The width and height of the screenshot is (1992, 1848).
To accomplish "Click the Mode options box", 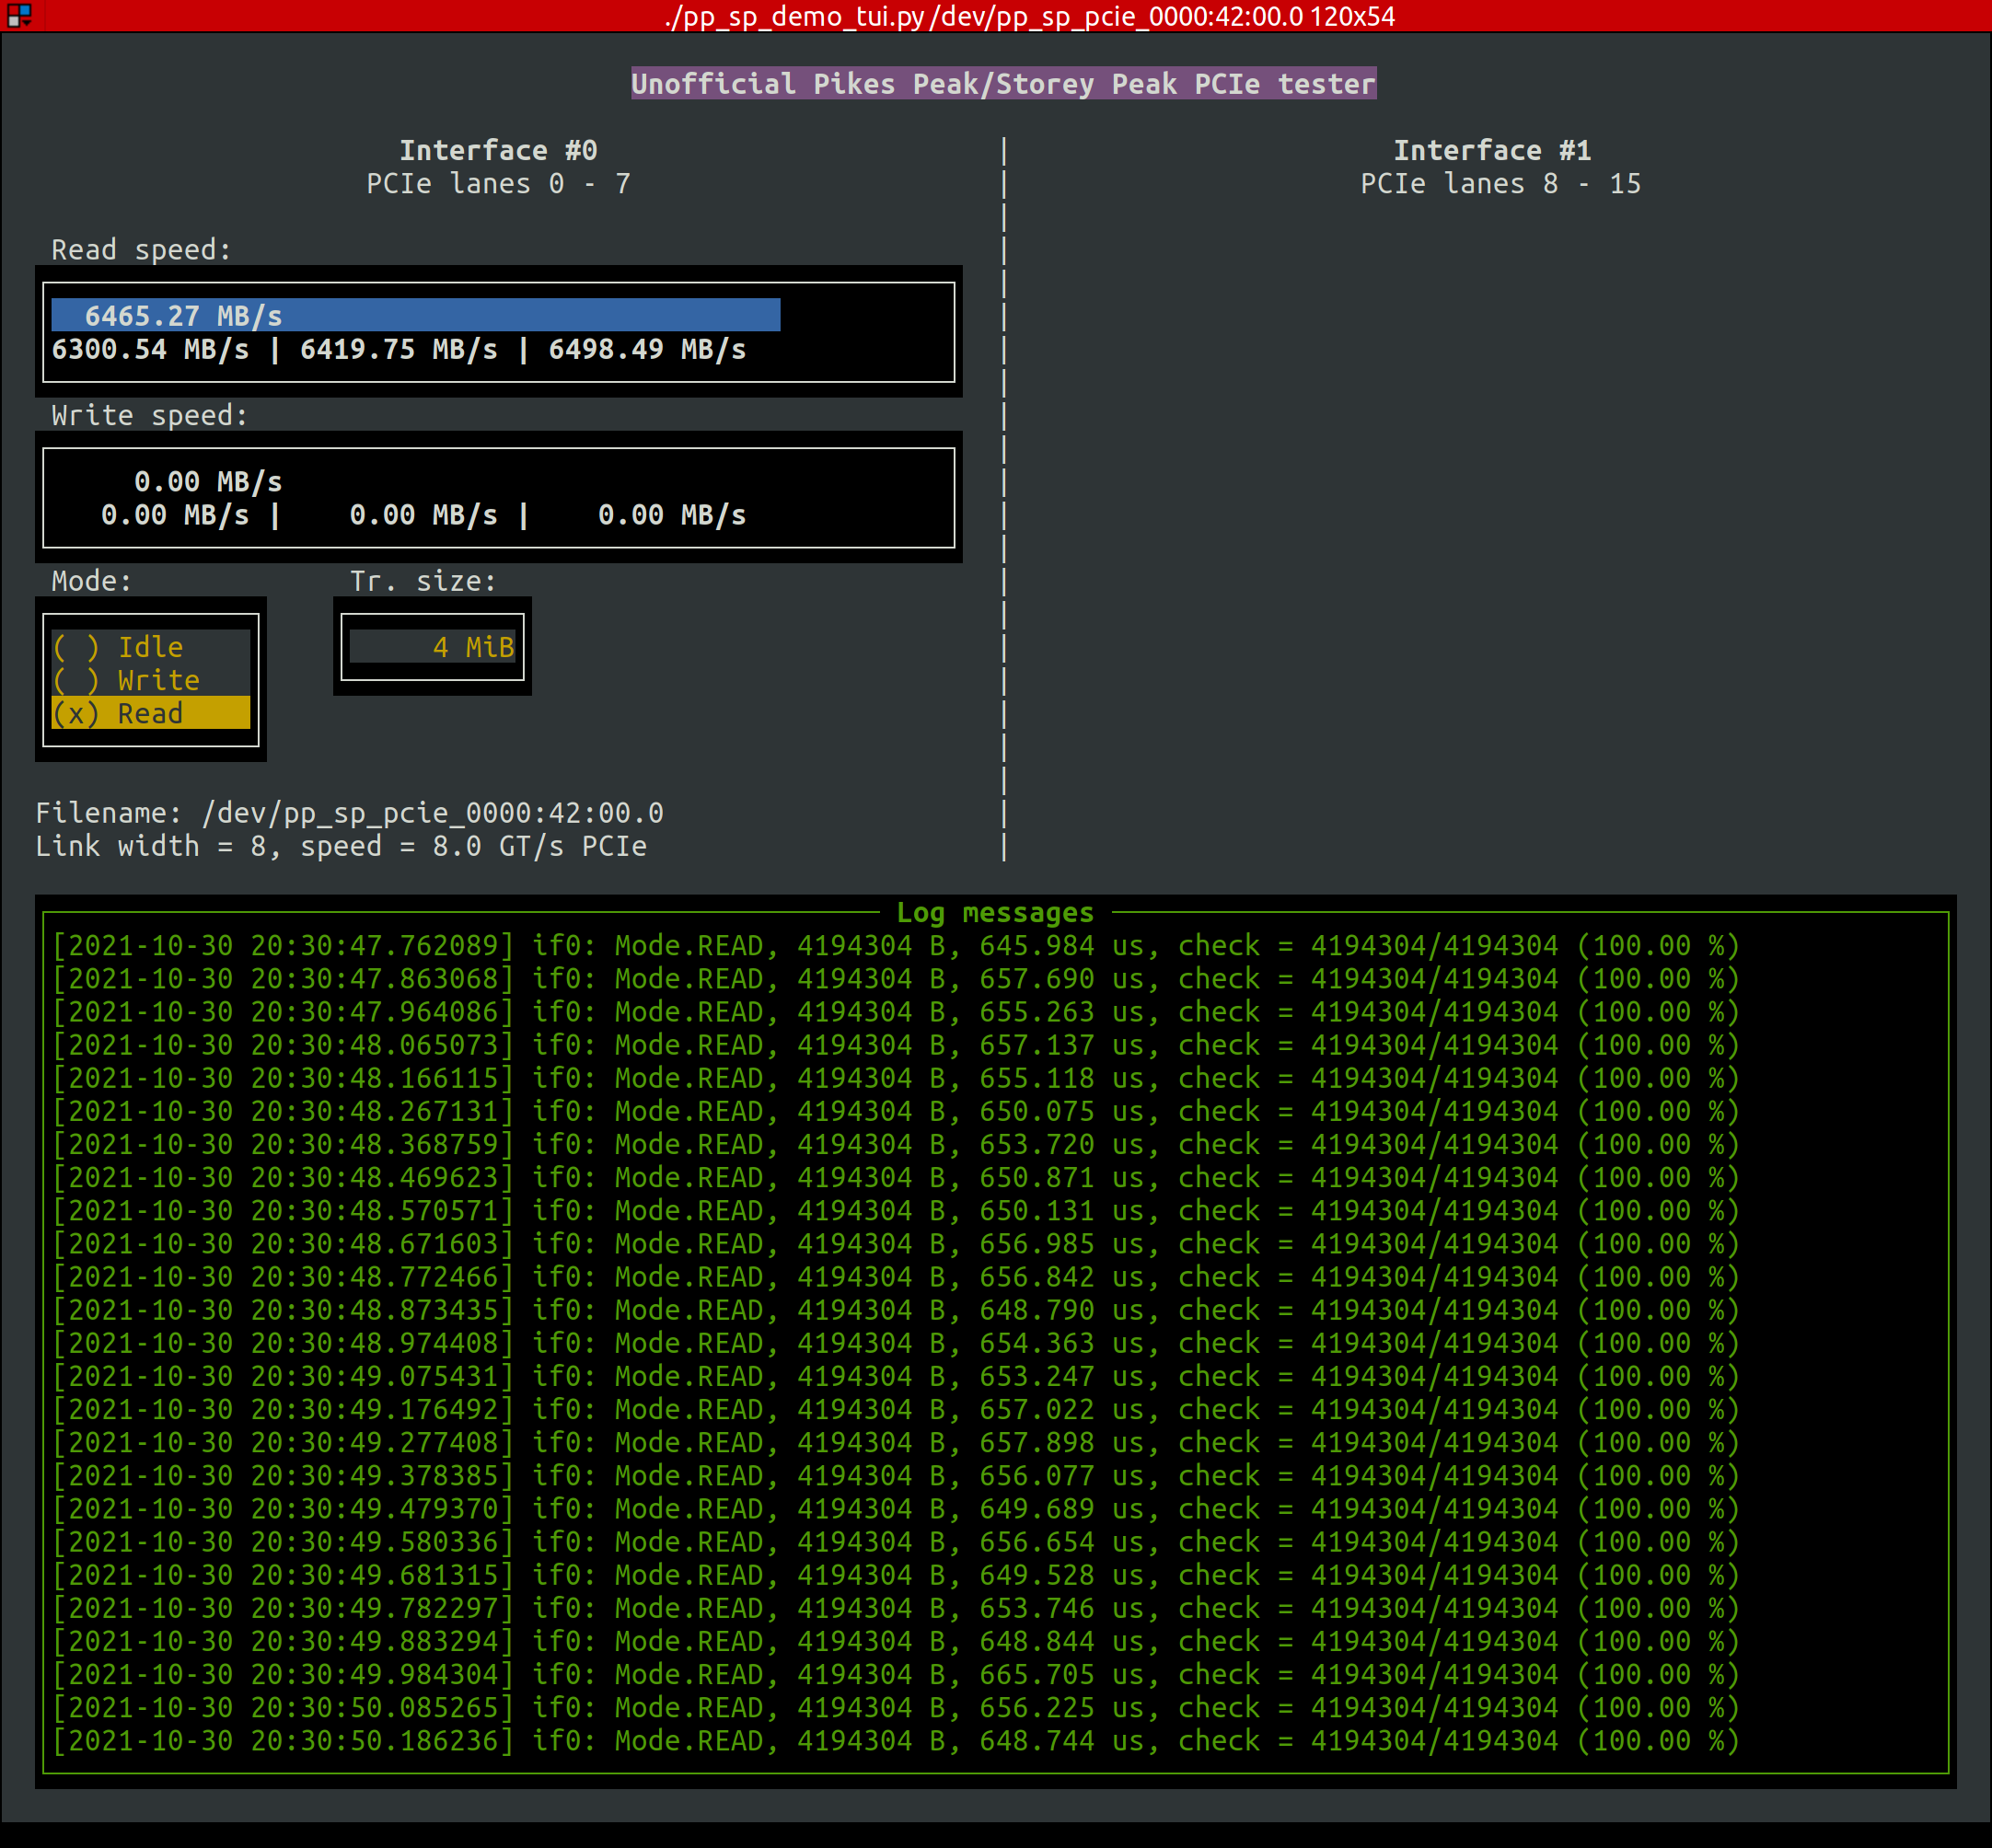I will click(x=151, y=680).
